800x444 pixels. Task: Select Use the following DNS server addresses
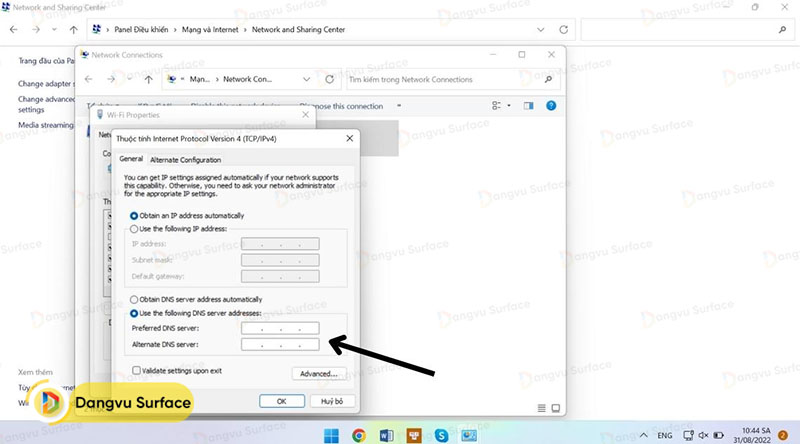coord(195,313)
